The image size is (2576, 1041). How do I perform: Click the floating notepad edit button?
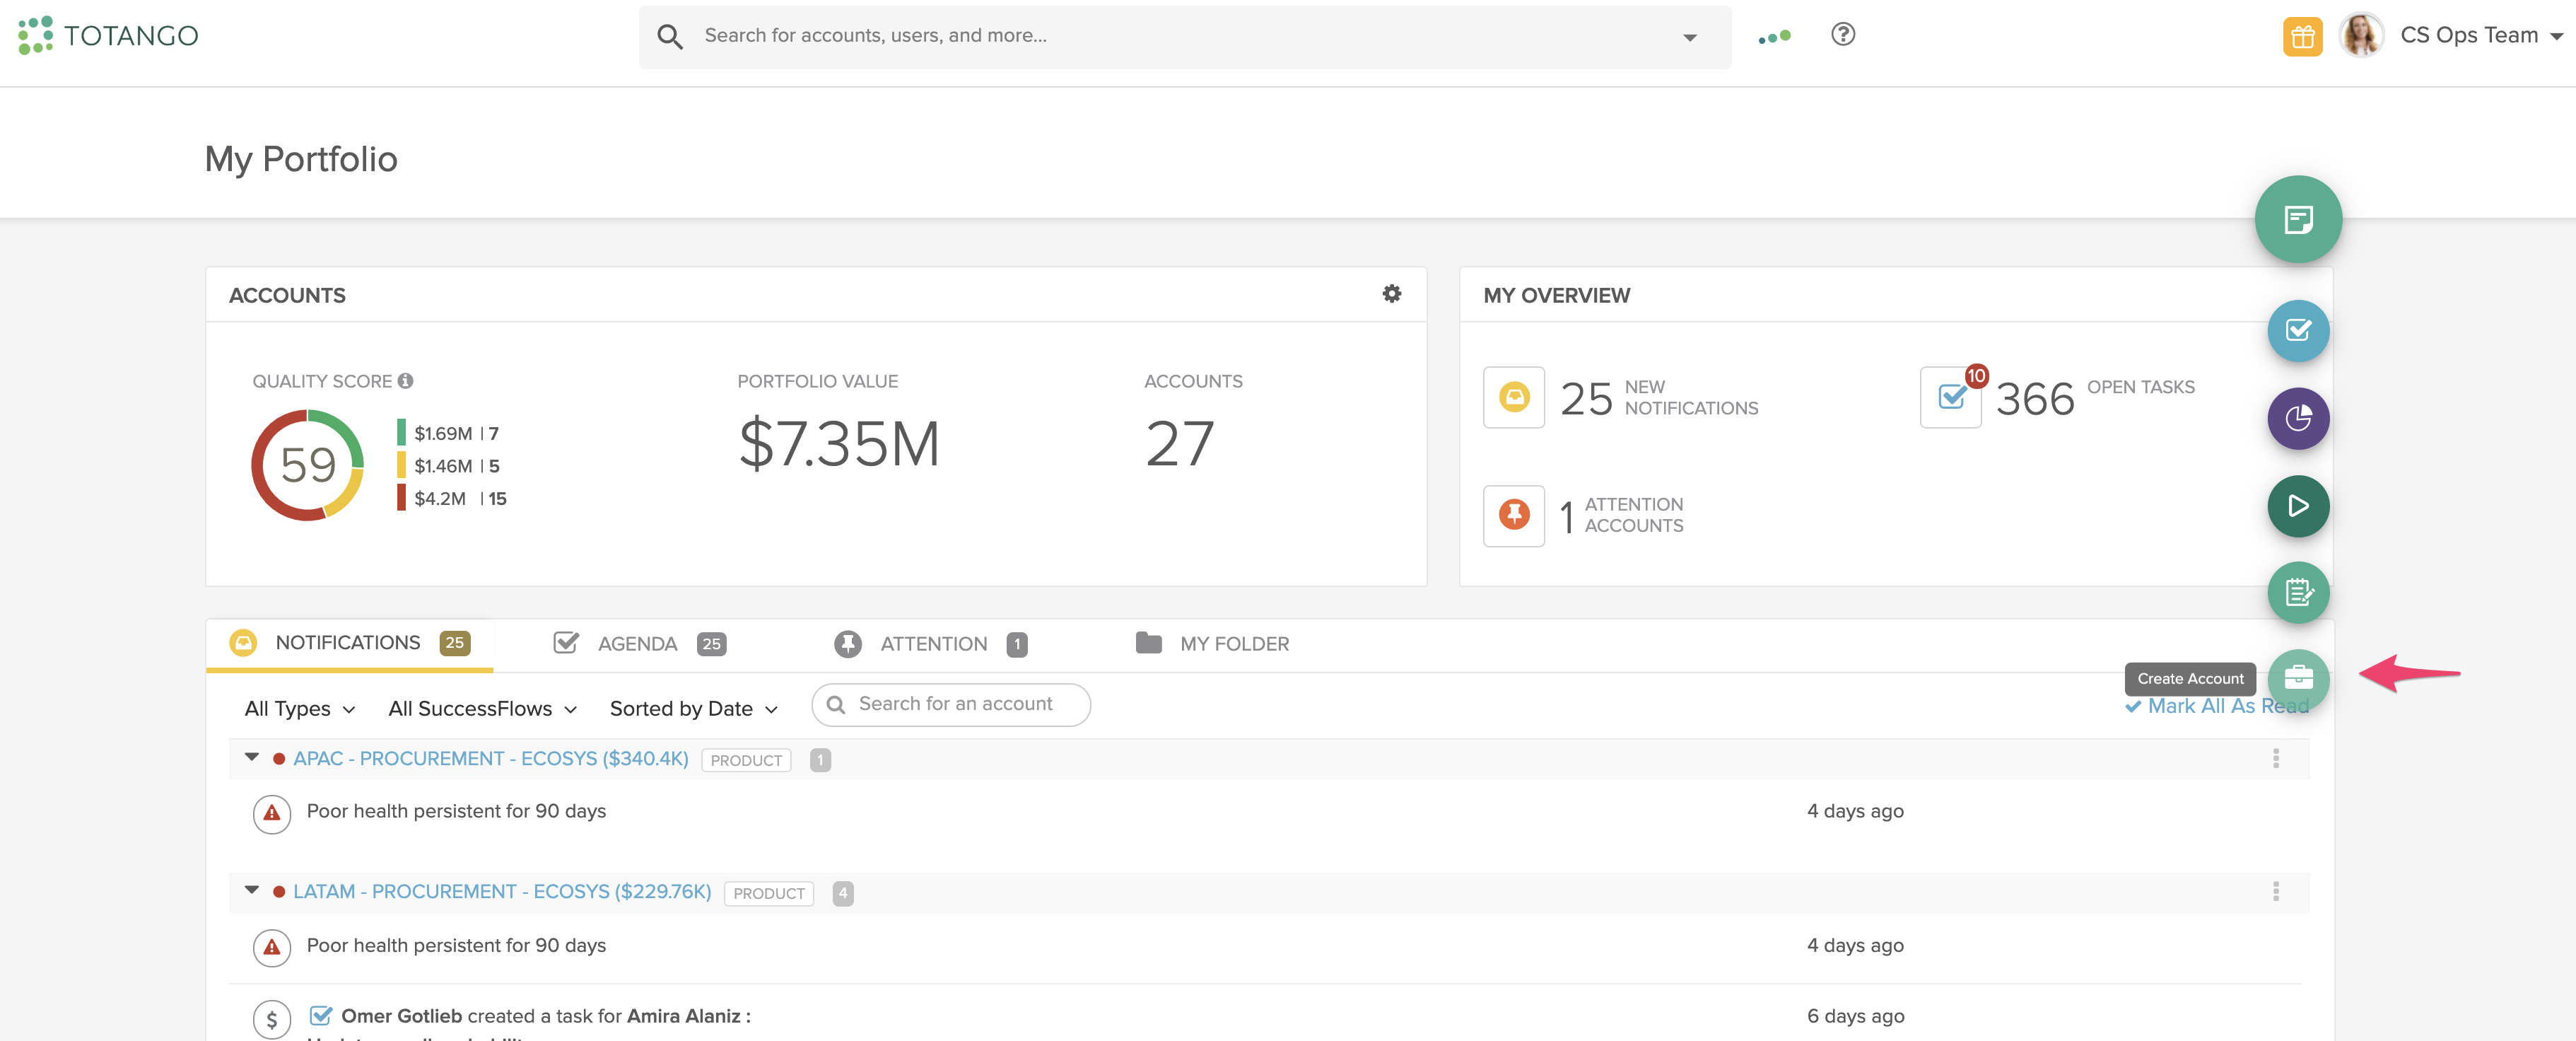click(x=2298, y=593)
